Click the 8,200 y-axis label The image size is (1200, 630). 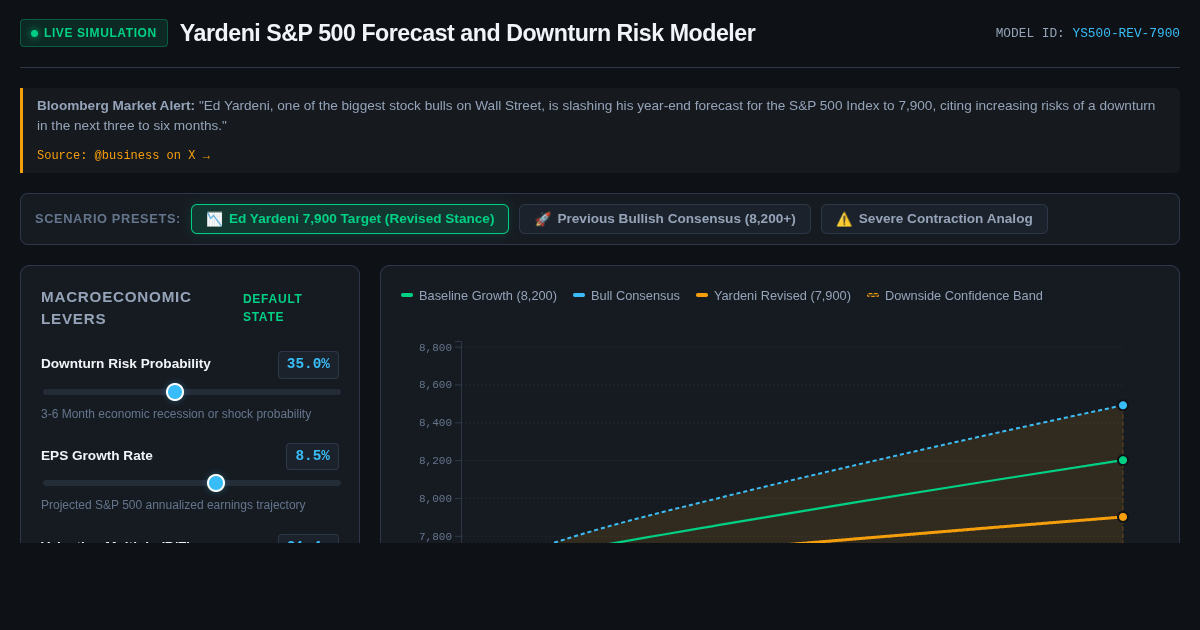pyautogui.click(x=435, y=461)
